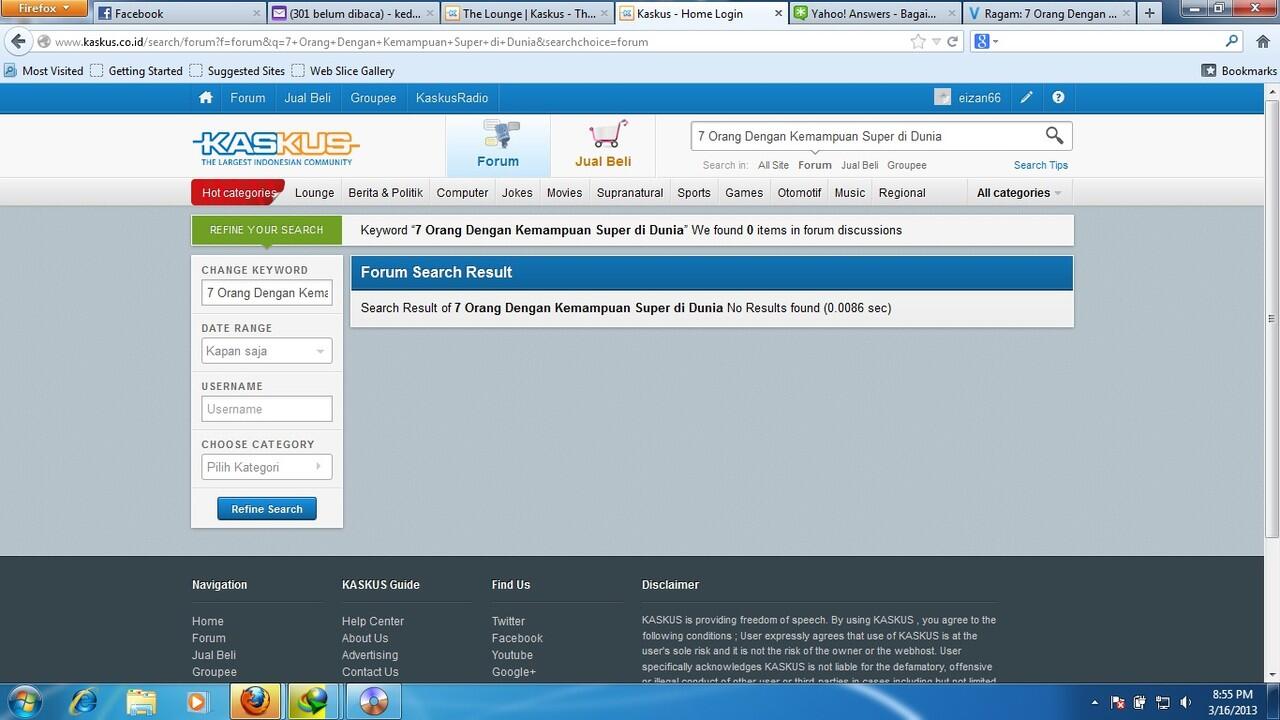Select the Jual Beli cart icon tab
1280x720 pixels.
[x=603, y=145]
